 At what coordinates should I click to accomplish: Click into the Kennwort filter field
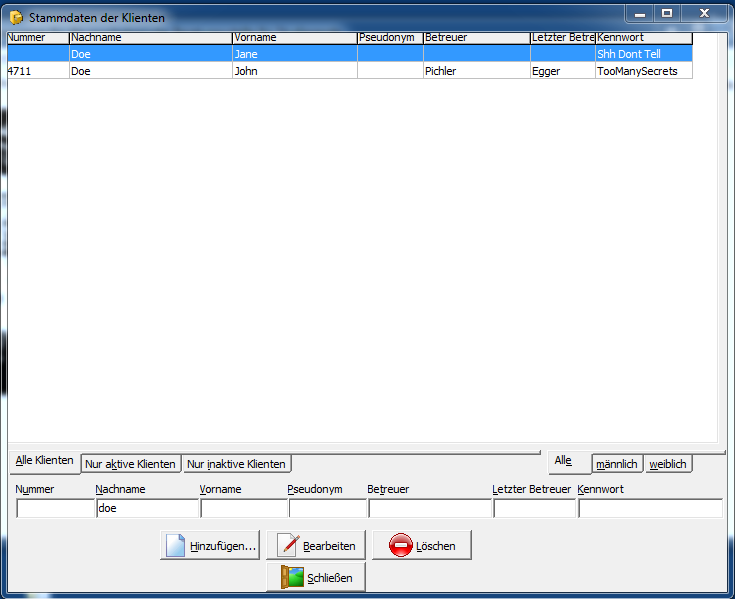[650, 508]
